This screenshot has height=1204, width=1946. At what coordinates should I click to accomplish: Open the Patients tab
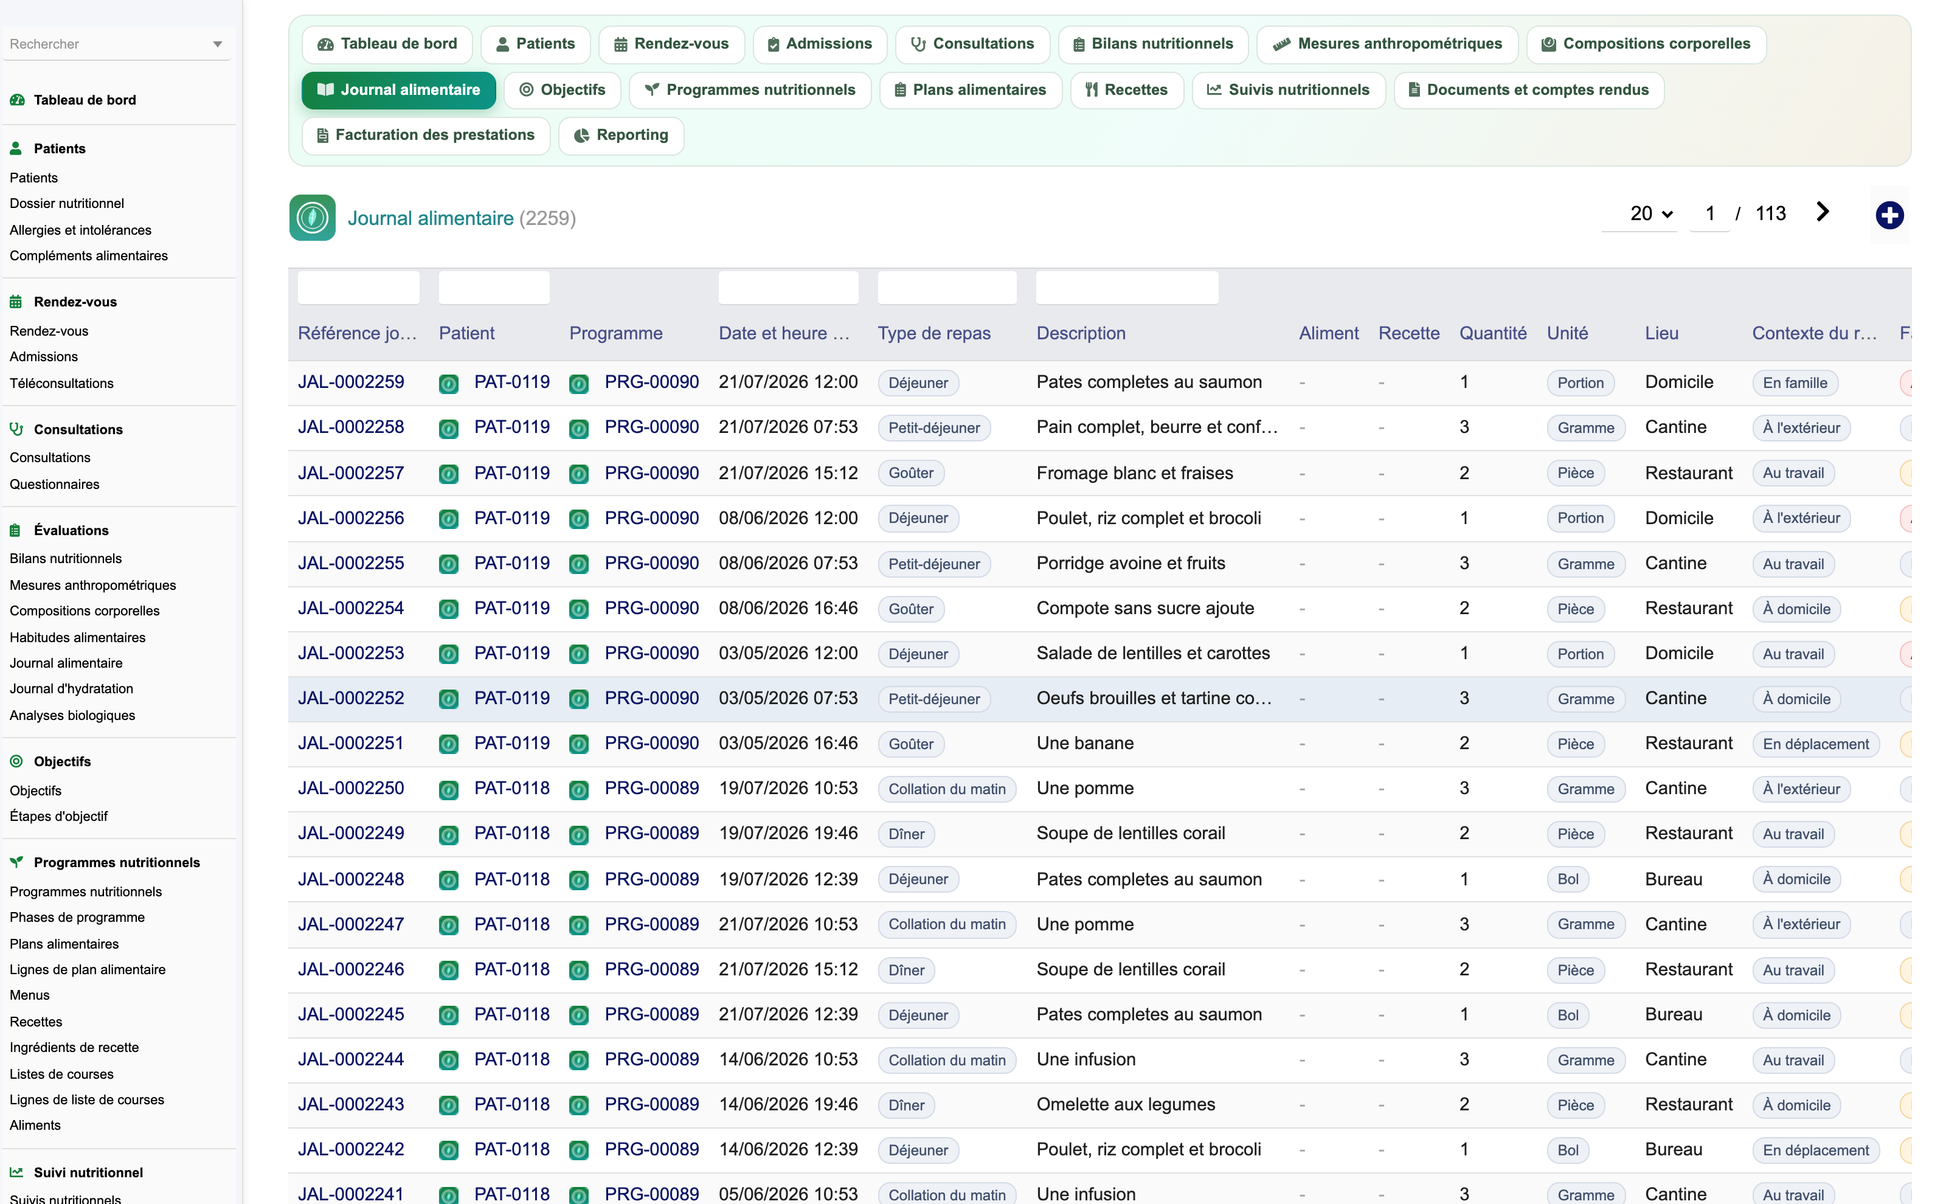point(536,44)
